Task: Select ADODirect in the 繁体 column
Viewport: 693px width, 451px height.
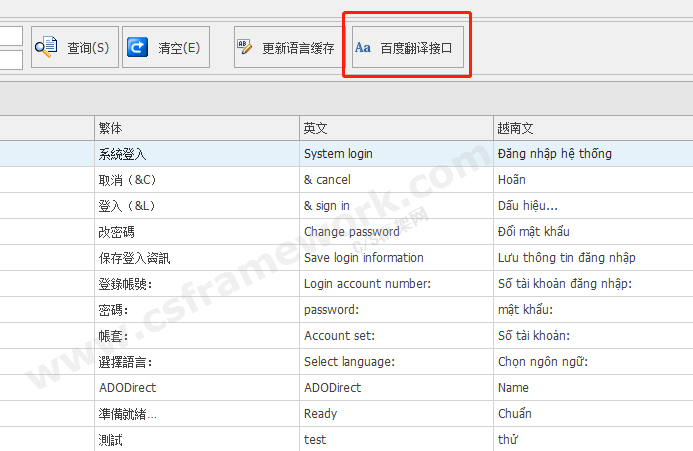Action: pos(128,387)
